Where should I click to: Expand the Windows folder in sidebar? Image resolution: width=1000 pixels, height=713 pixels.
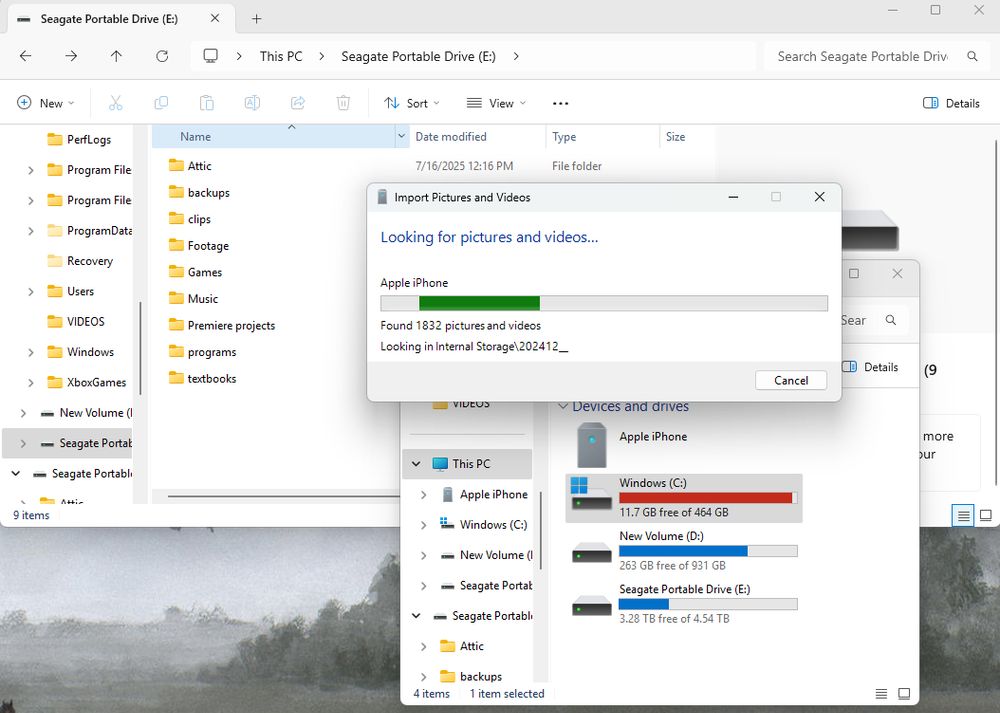31,352
